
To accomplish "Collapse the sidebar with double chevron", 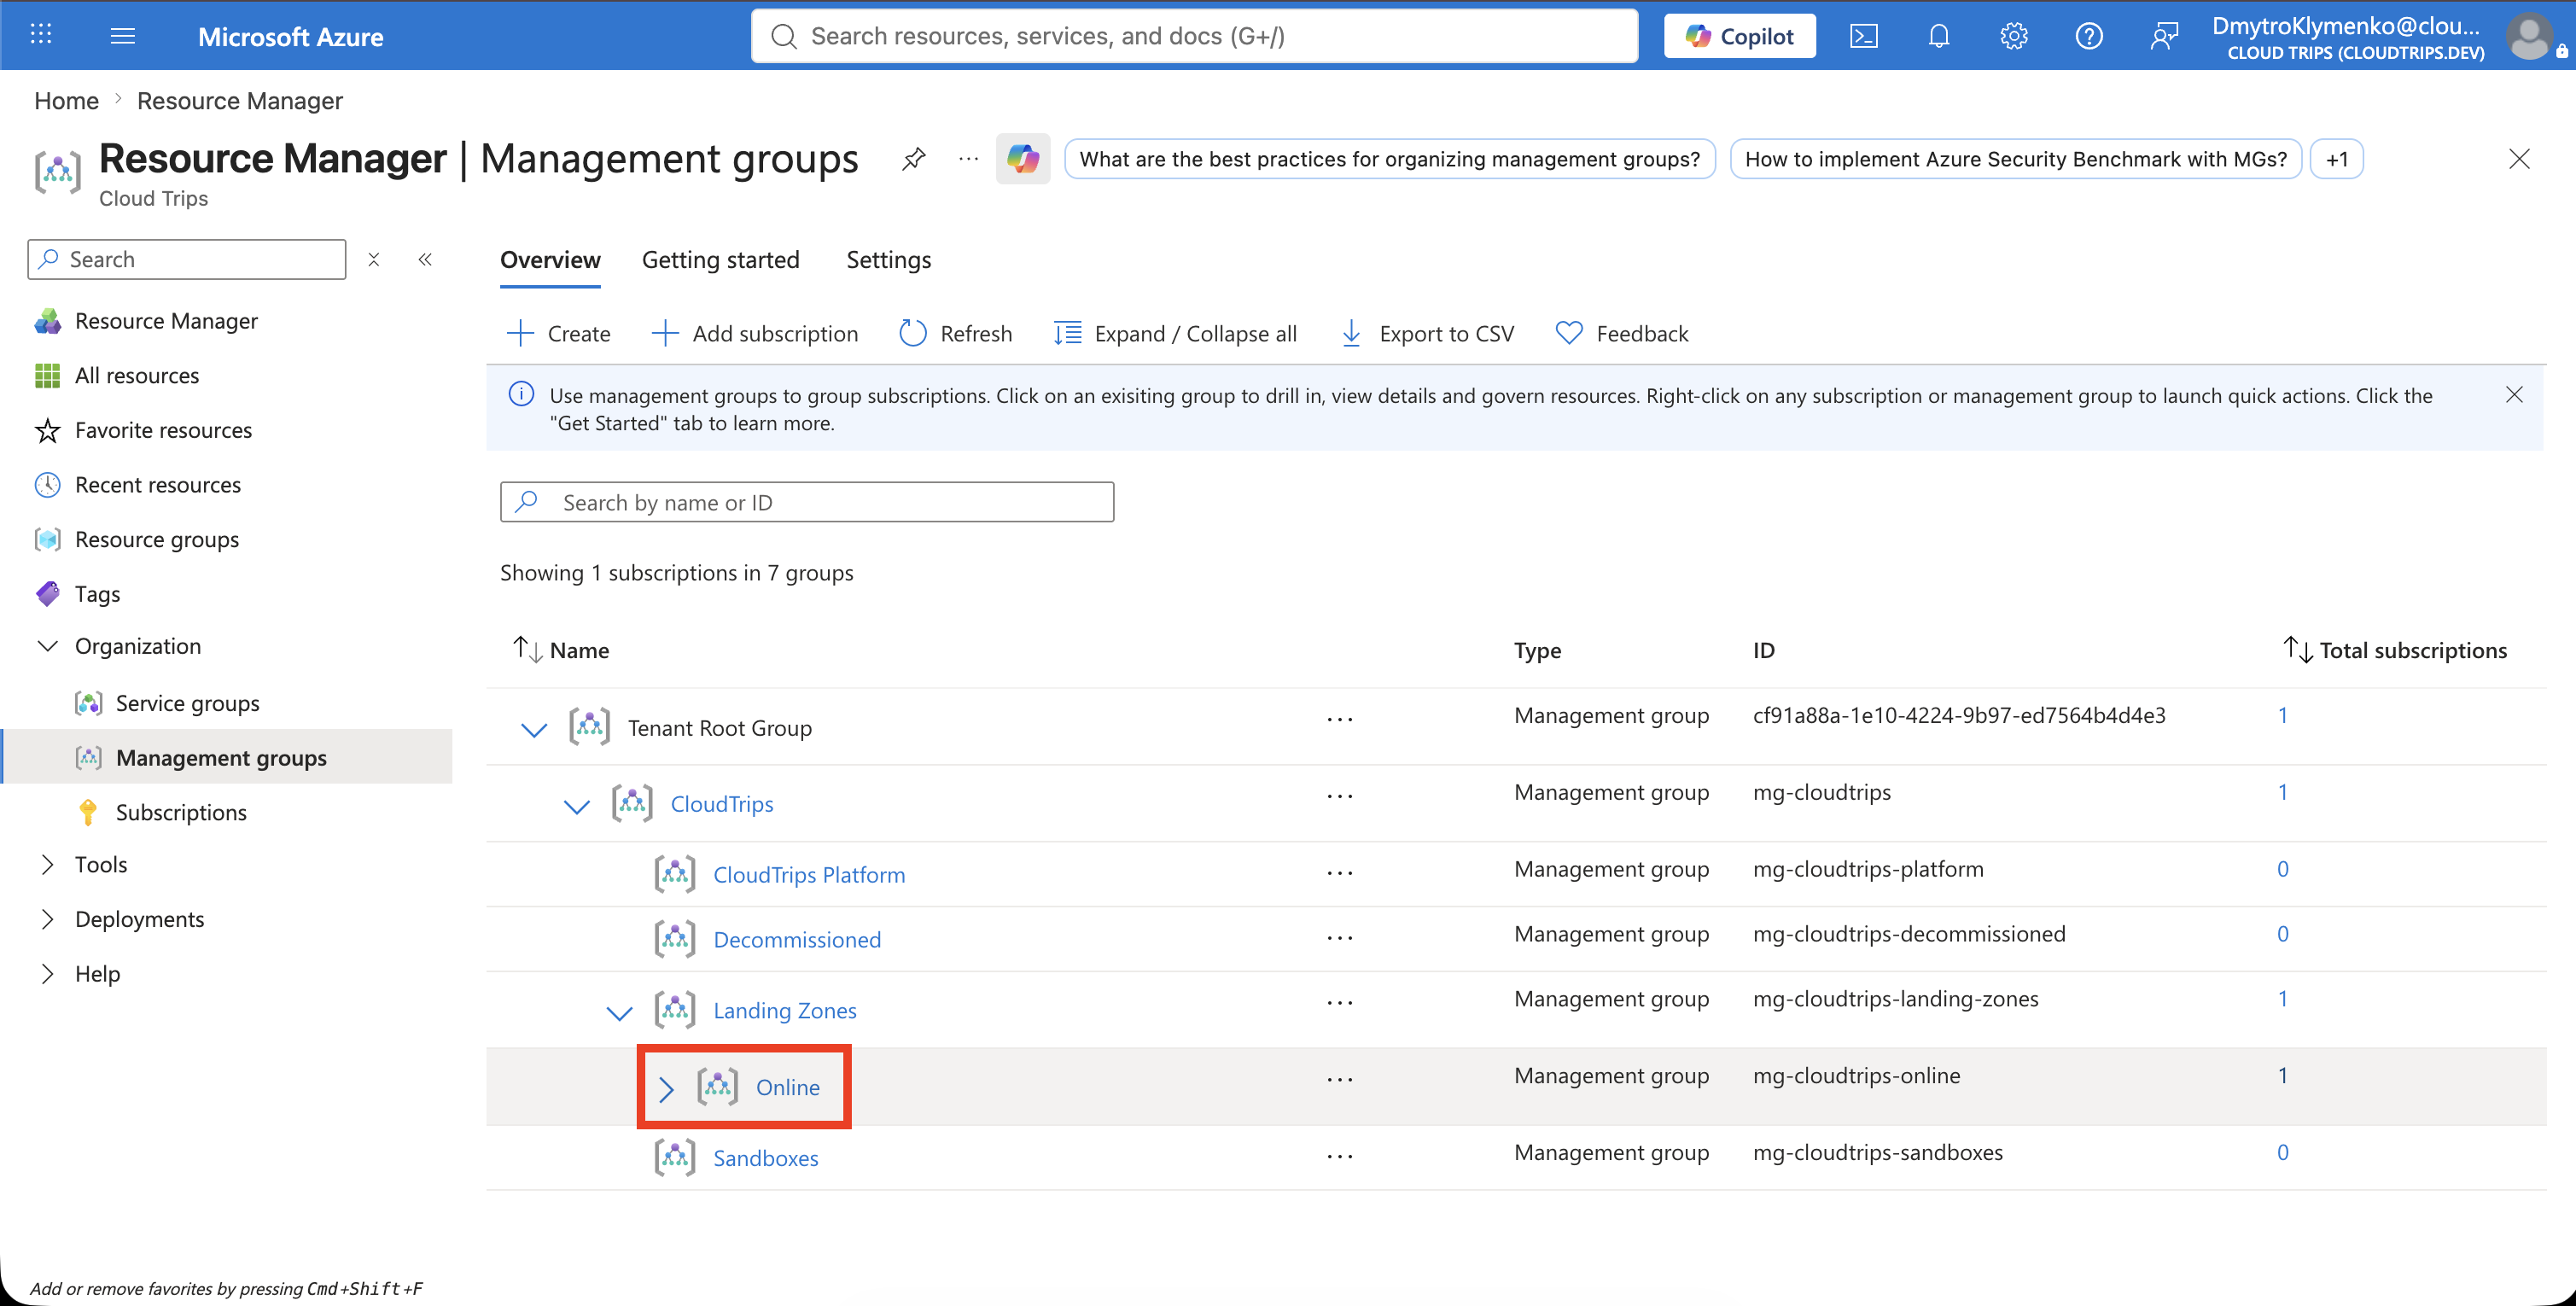I will coord(425,259).
